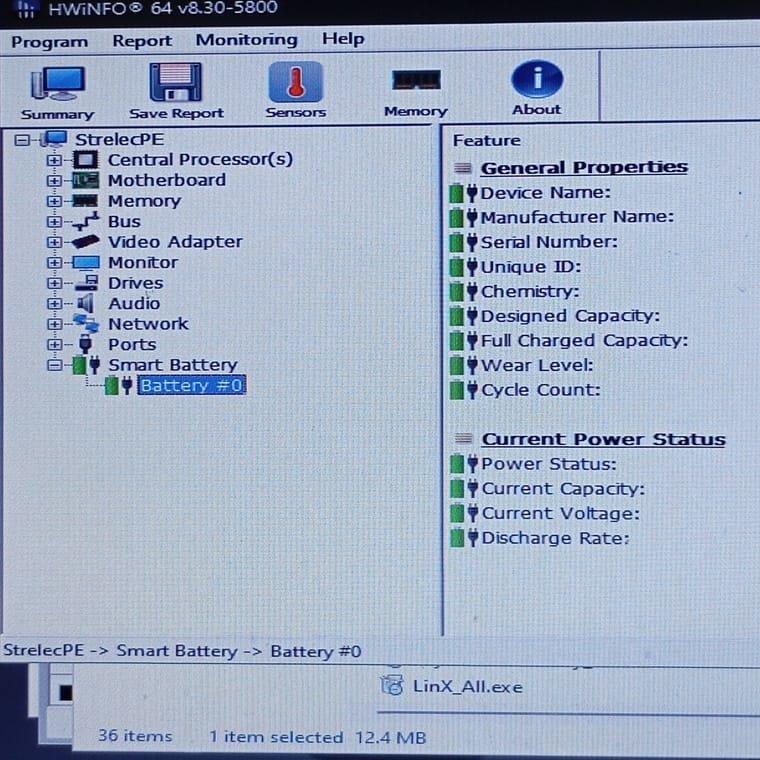This screenshot has width=760, height=760.
Task: Select Battery #0 tree item
Action: click(192, 385)
